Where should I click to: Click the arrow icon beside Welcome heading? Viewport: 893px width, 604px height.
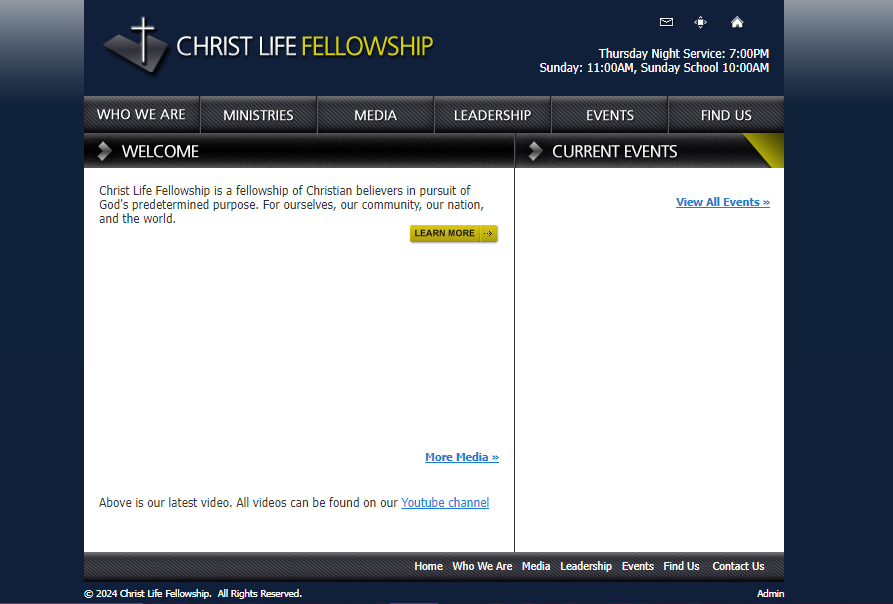[104, 151]
